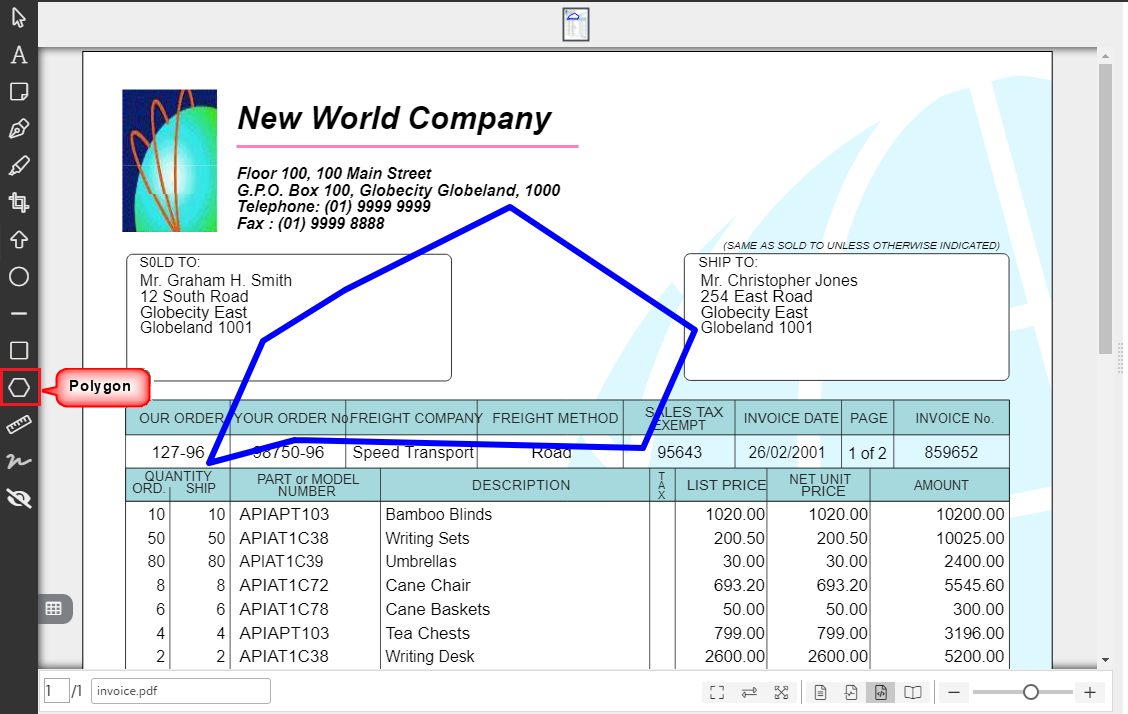Viewport: 1128px width, 714px height.
Task: Click the invoice.pdf file name field
Action: tap(180, 691)
